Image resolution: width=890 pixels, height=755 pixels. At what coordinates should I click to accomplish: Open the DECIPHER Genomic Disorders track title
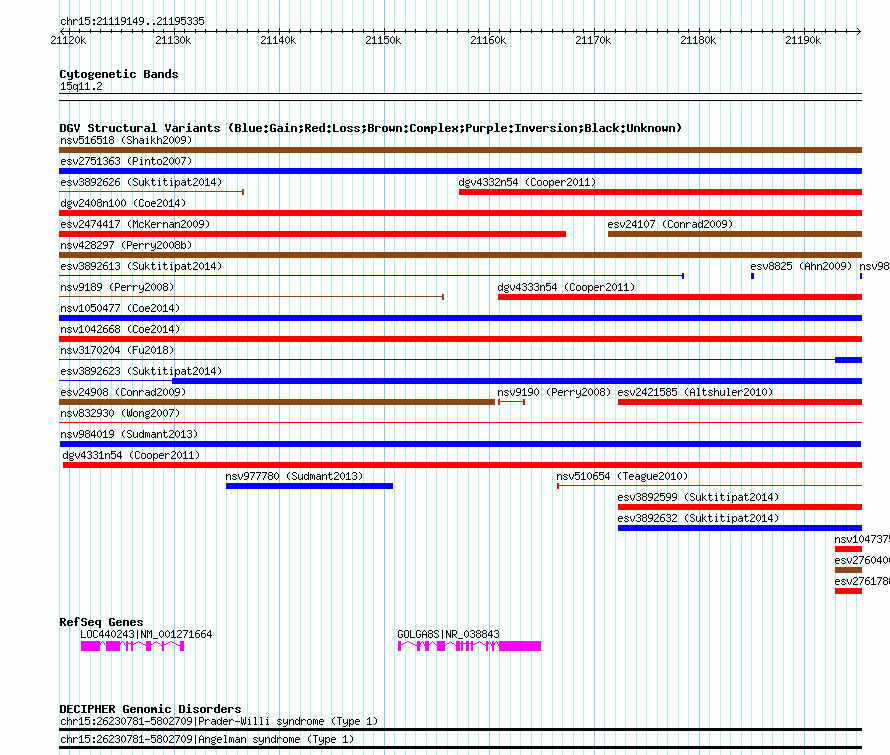(150, 709)
